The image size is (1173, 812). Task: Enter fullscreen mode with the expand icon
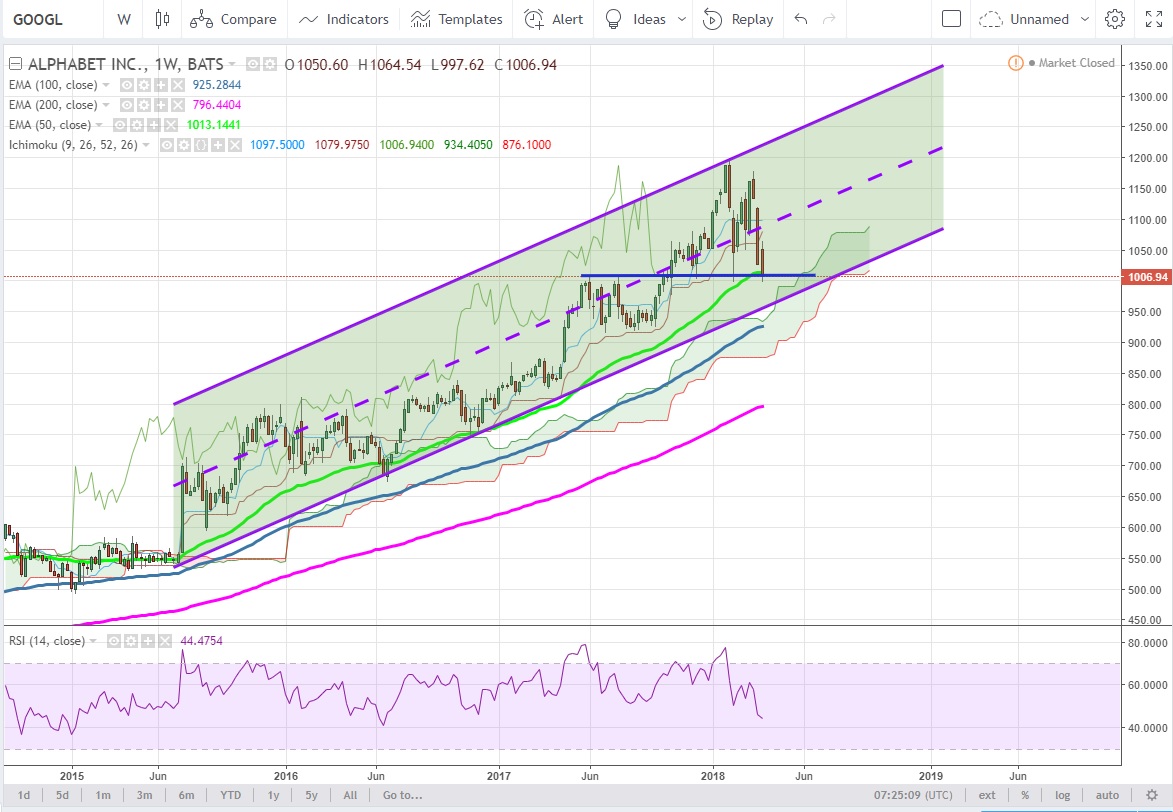tap(1153, 19)
